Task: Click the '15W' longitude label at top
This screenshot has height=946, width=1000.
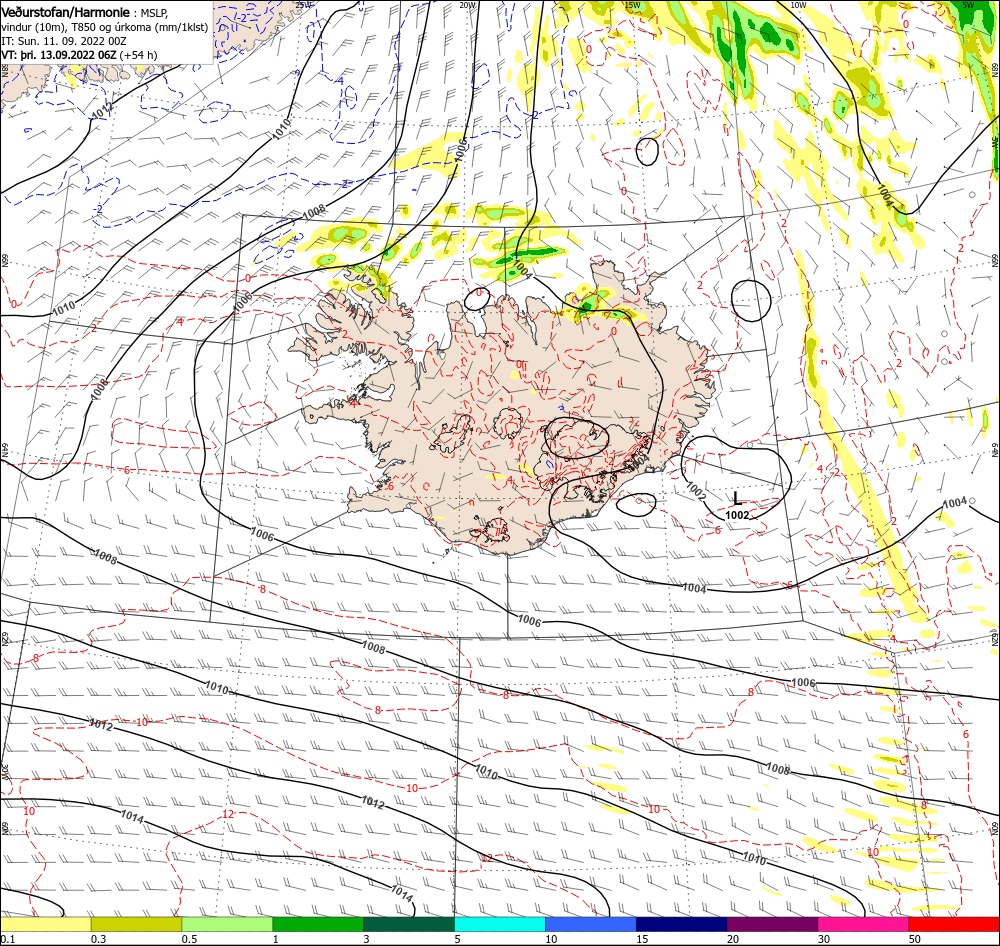Action: click(x=632, y=5)
